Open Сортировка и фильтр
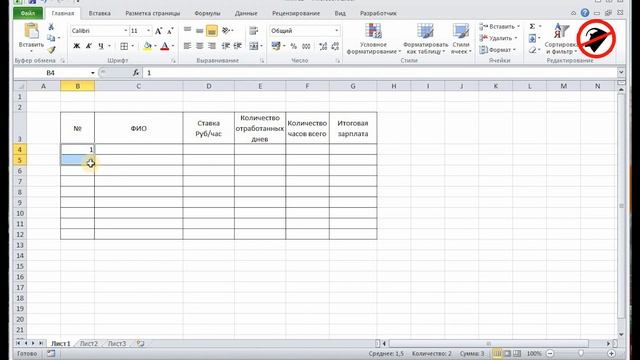Screen dimensions: 640x360 (561, 39)
